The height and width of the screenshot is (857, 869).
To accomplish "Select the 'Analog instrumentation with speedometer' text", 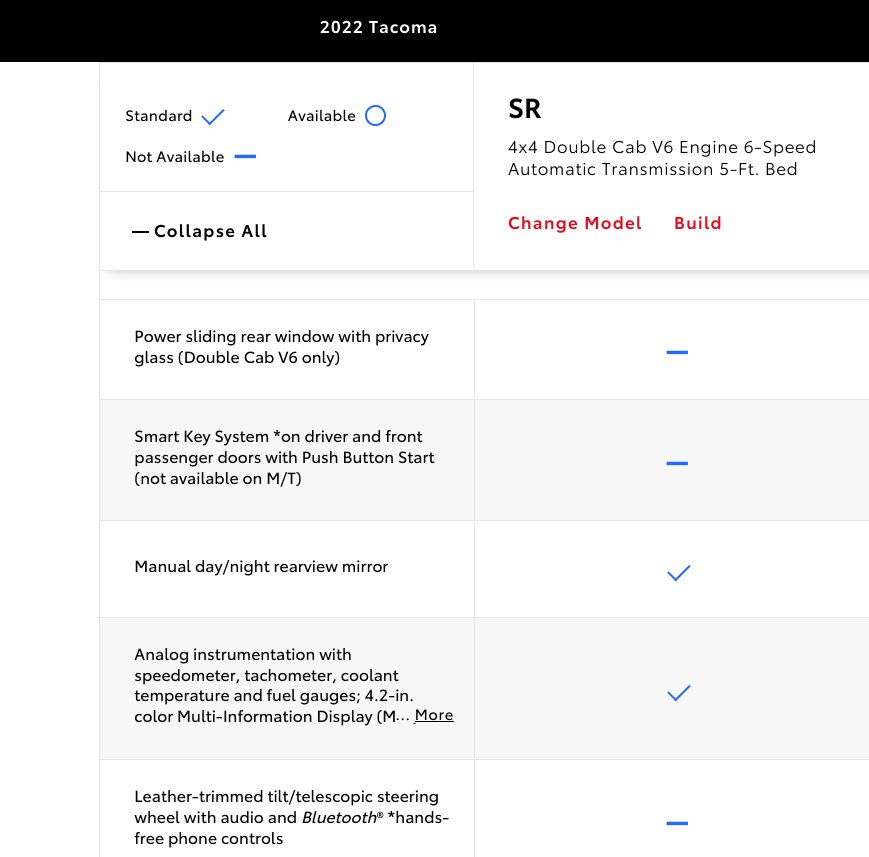I will coord(274,686).
